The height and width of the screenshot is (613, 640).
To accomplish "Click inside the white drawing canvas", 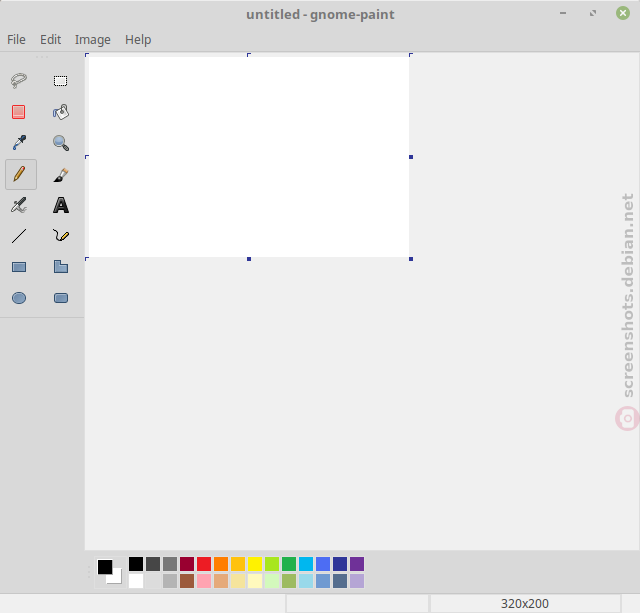I will tap(249, 157).
